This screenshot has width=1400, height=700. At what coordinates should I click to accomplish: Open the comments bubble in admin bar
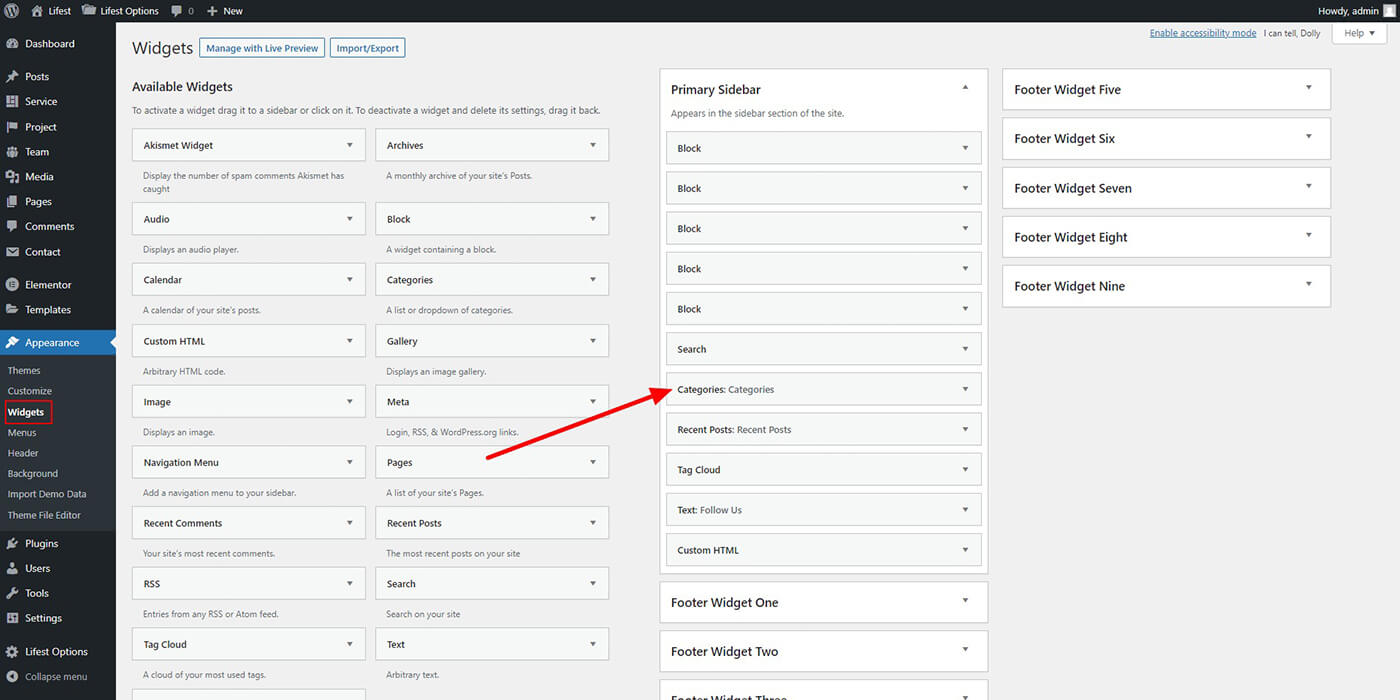pyautogui.click(x=182, y=11)
